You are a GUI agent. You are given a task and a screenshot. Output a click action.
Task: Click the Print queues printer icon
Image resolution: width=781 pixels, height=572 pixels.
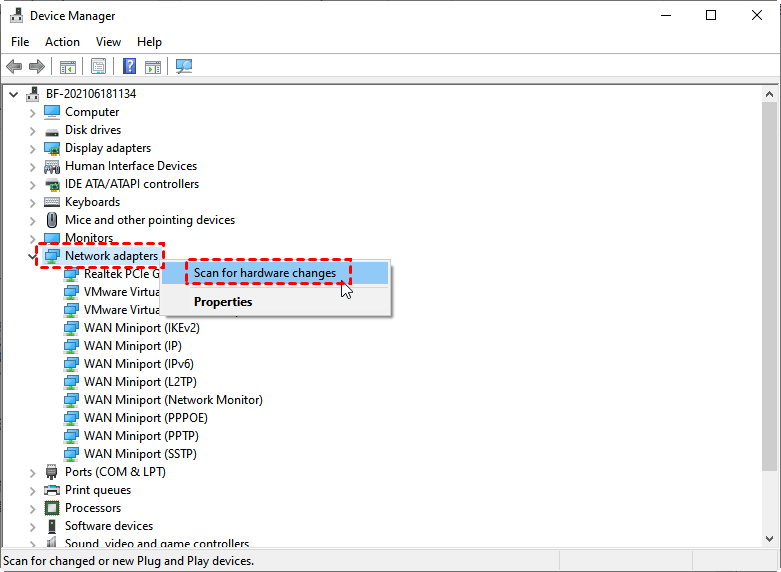click(x=52, y=490)
